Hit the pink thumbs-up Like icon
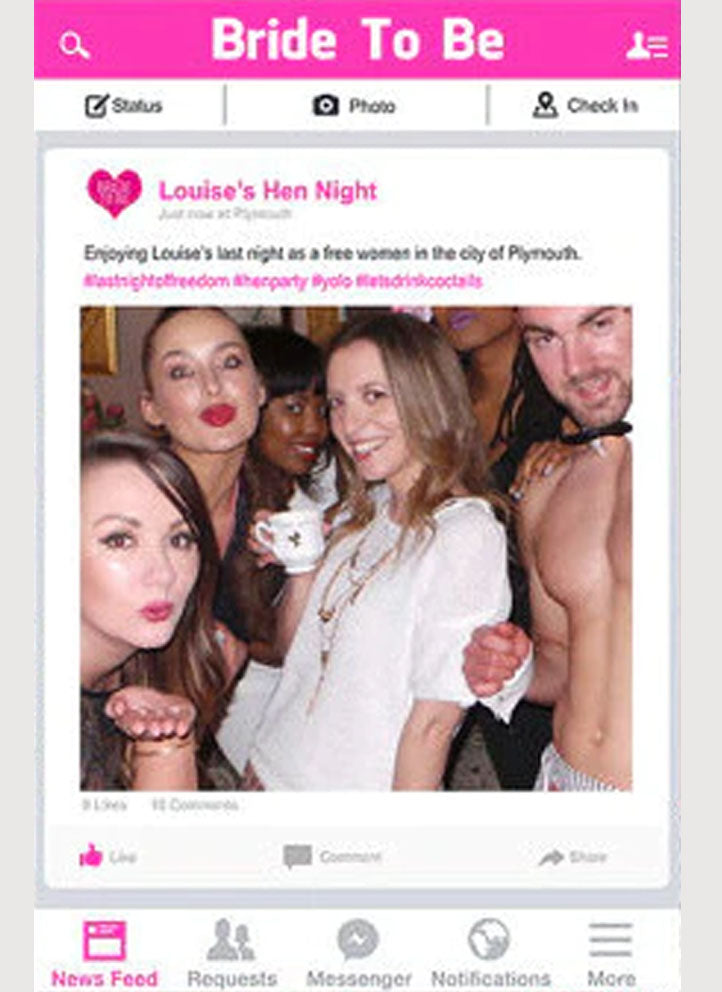Viewport: 722px width, 992px height. click(x=91, y=855)
